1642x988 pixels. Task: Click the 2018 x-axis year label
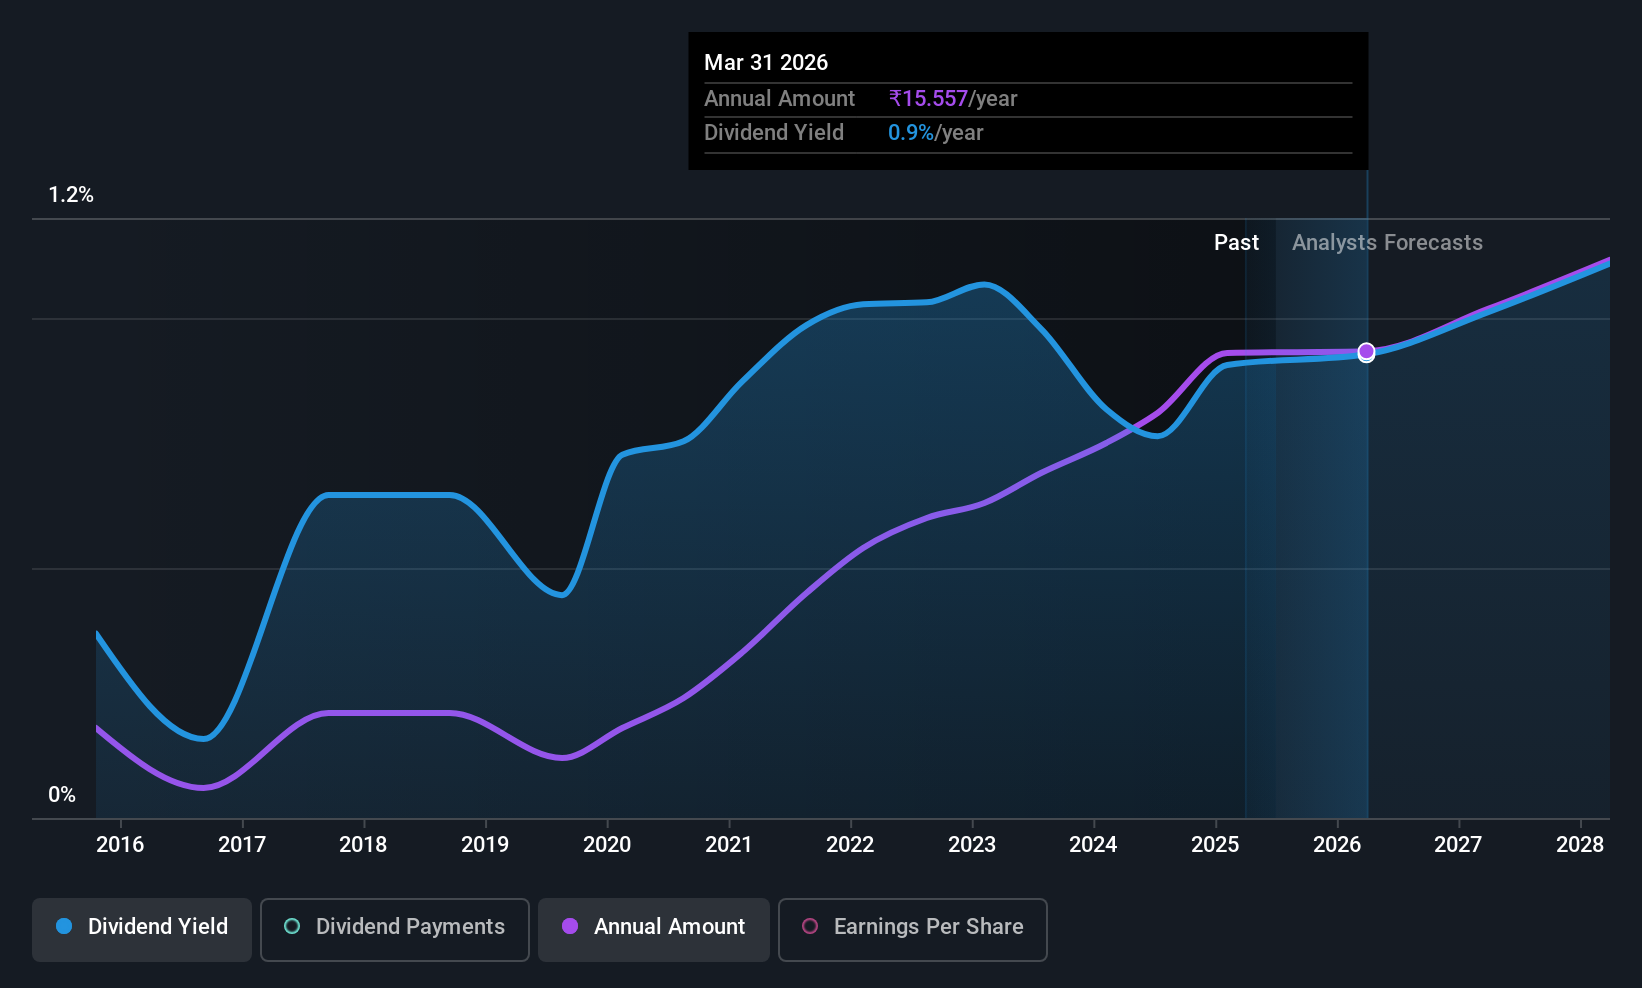(x=363, y=845)
